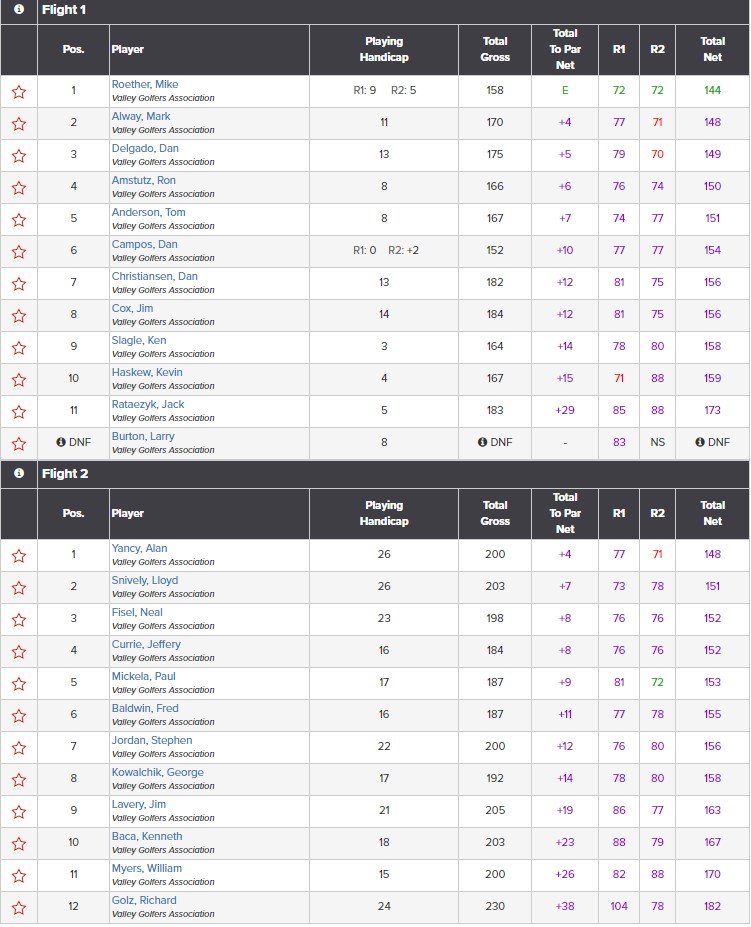Click the star icon beside Alan Yancy
Image resolution: width=751 pixels, height=927 pixels.
point(19,556)
